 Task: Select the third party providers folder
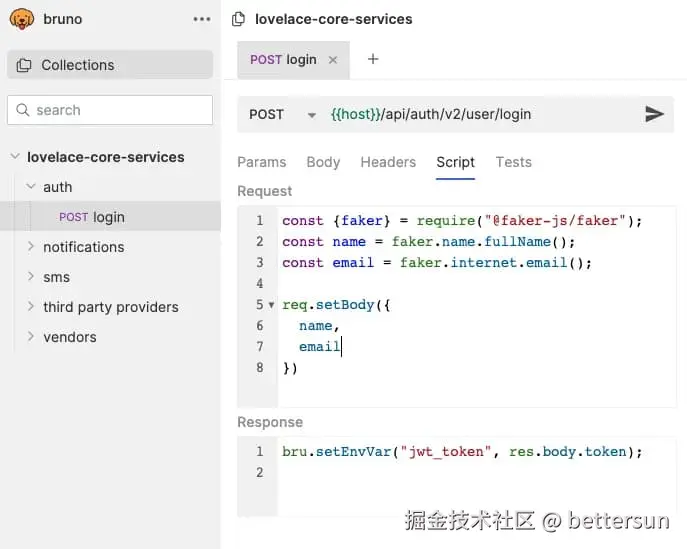click(110, 307)
